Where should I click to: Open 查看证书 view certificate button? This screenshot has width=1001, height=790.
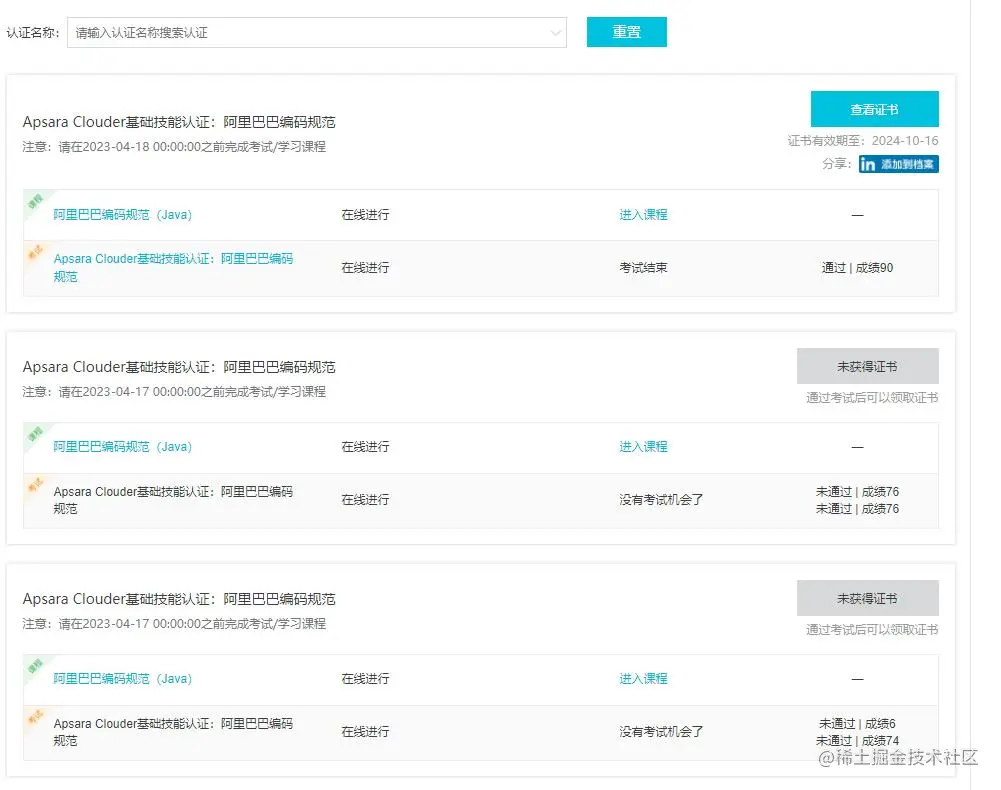[x=874, y=109]
